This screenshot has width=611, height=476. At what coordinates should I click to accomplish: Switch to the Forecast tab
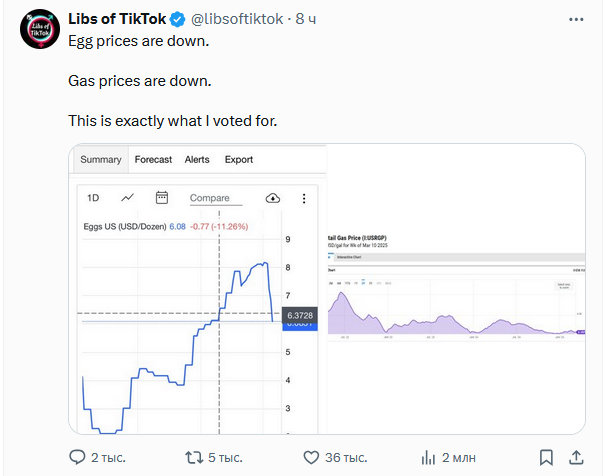[x=153, y=159]
